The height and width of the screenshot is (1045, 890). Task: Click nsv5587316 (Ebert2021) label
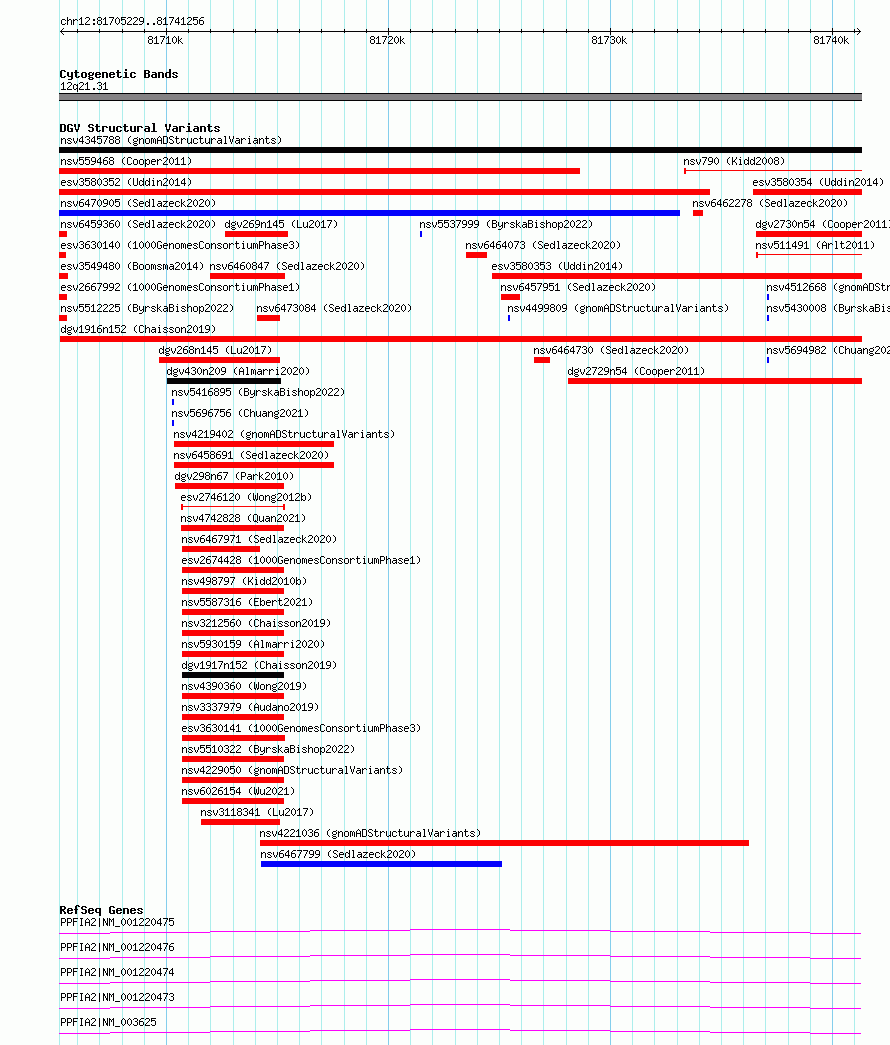247,602
